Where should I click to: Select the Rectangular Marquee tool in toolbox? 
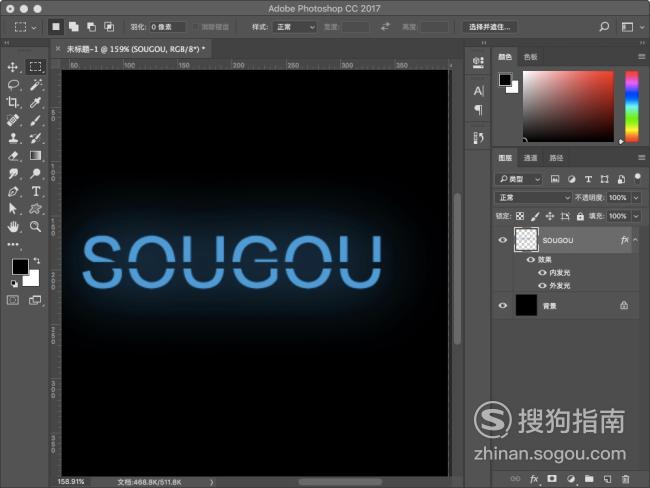click(x=35, y=67)
